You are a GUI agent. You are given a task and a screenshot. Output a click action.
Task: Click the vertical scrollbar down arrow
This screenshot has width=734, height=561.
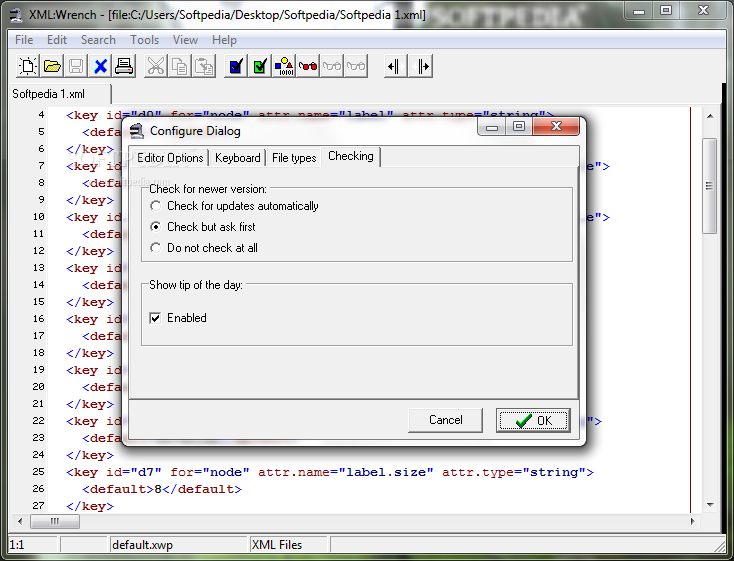click(710, 505)
